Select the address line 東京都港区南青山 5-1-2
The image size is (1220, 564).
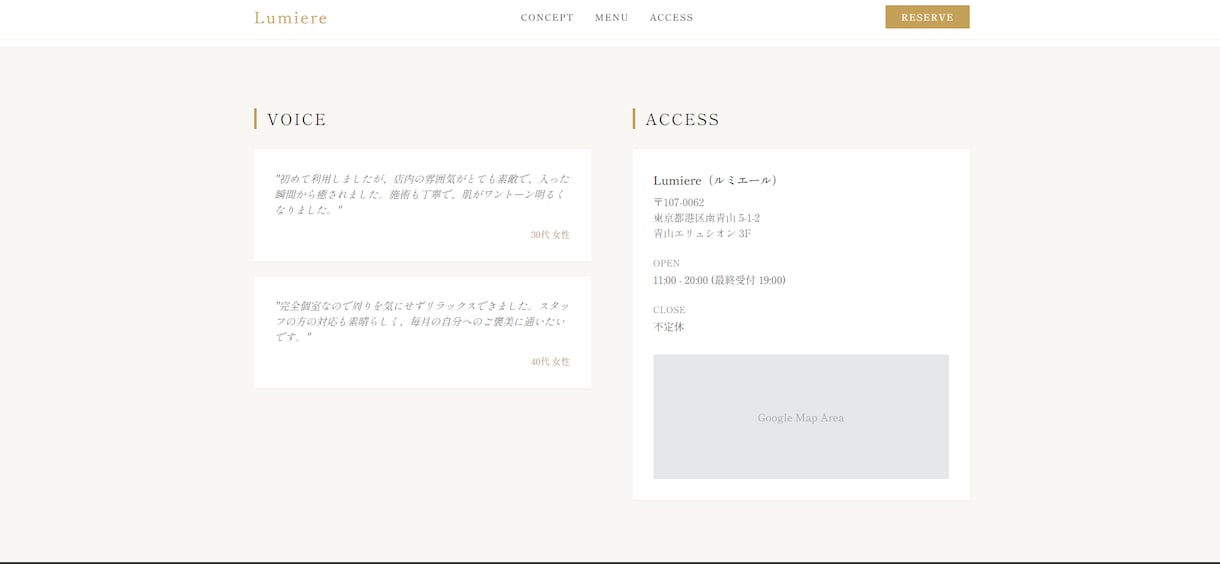[x=706, y=218]
